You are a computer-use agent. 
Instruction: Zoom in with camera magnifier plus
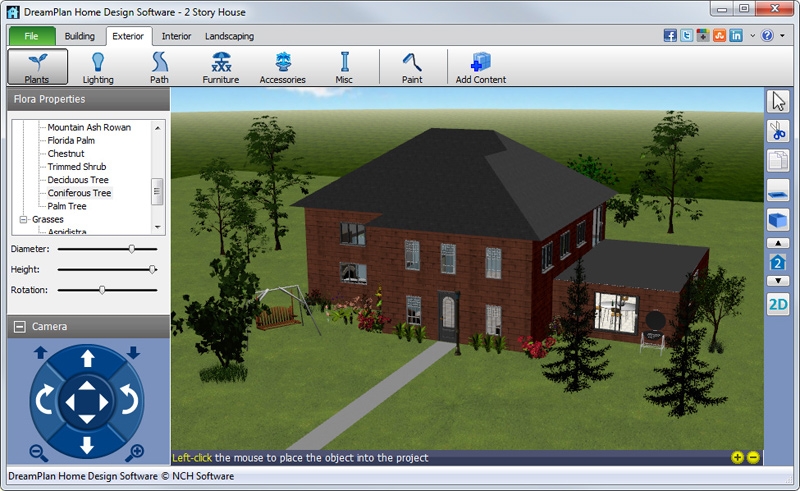(x=135, y=452)
